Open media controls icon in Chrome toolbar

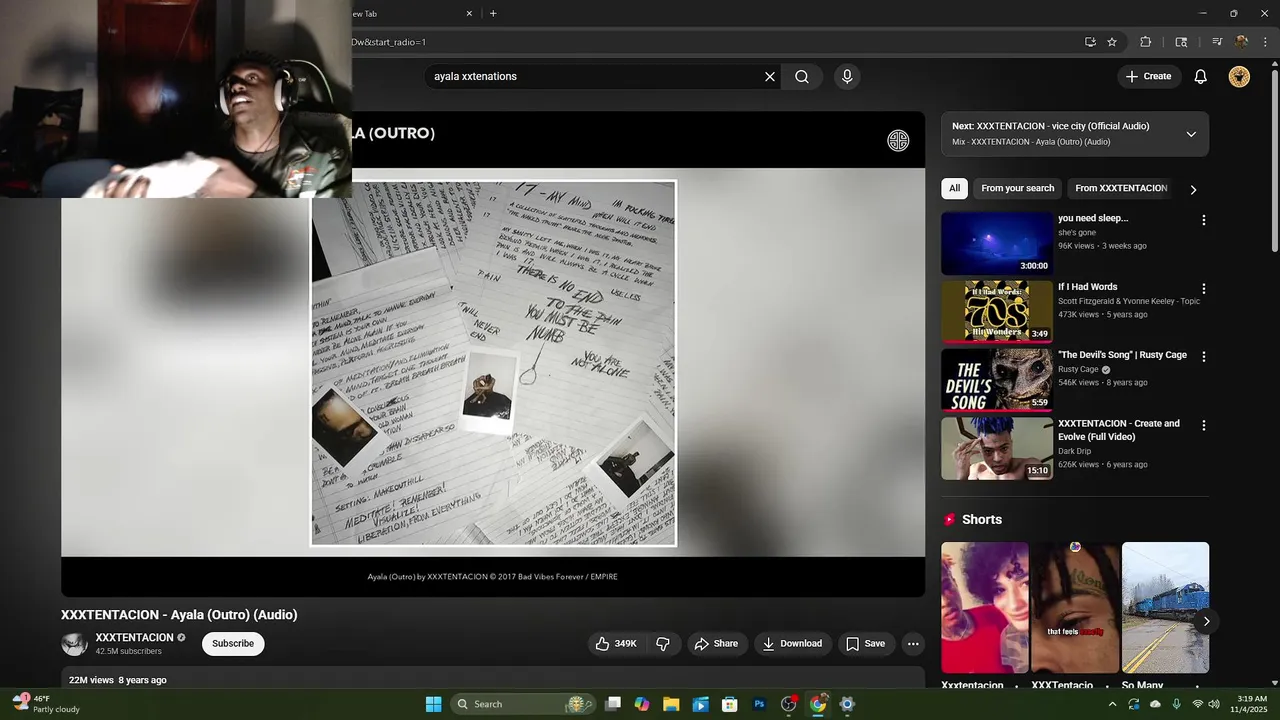coord(1217,42)
